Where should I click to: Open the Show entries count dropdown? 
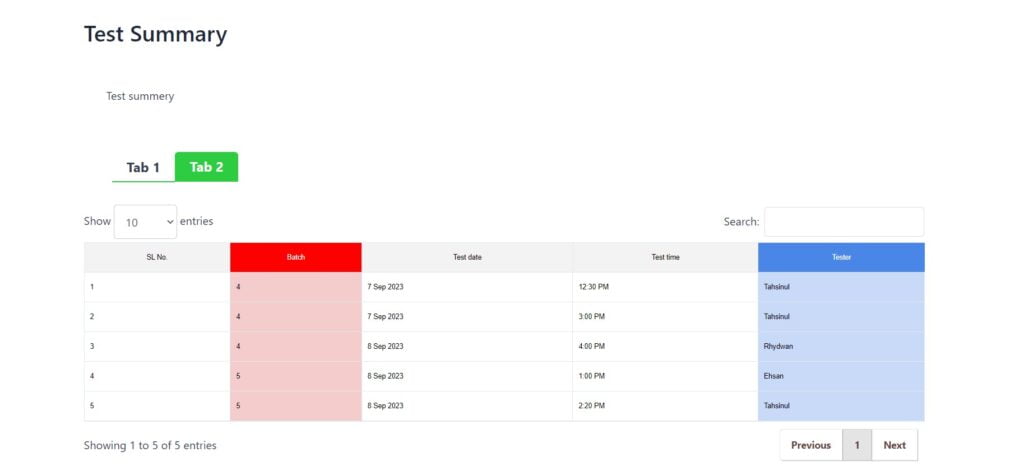145,221
